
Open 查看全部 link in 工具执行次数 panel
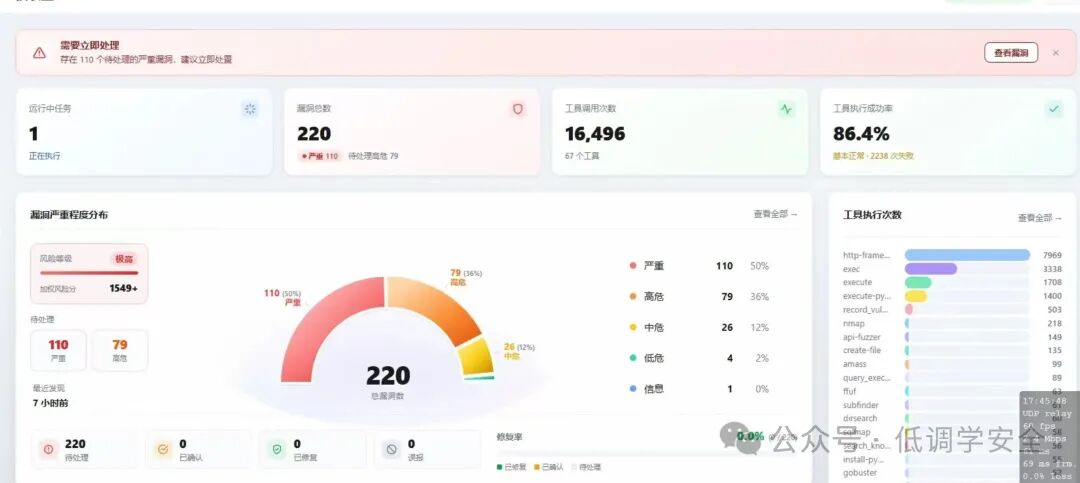(x=1039, y=218)
